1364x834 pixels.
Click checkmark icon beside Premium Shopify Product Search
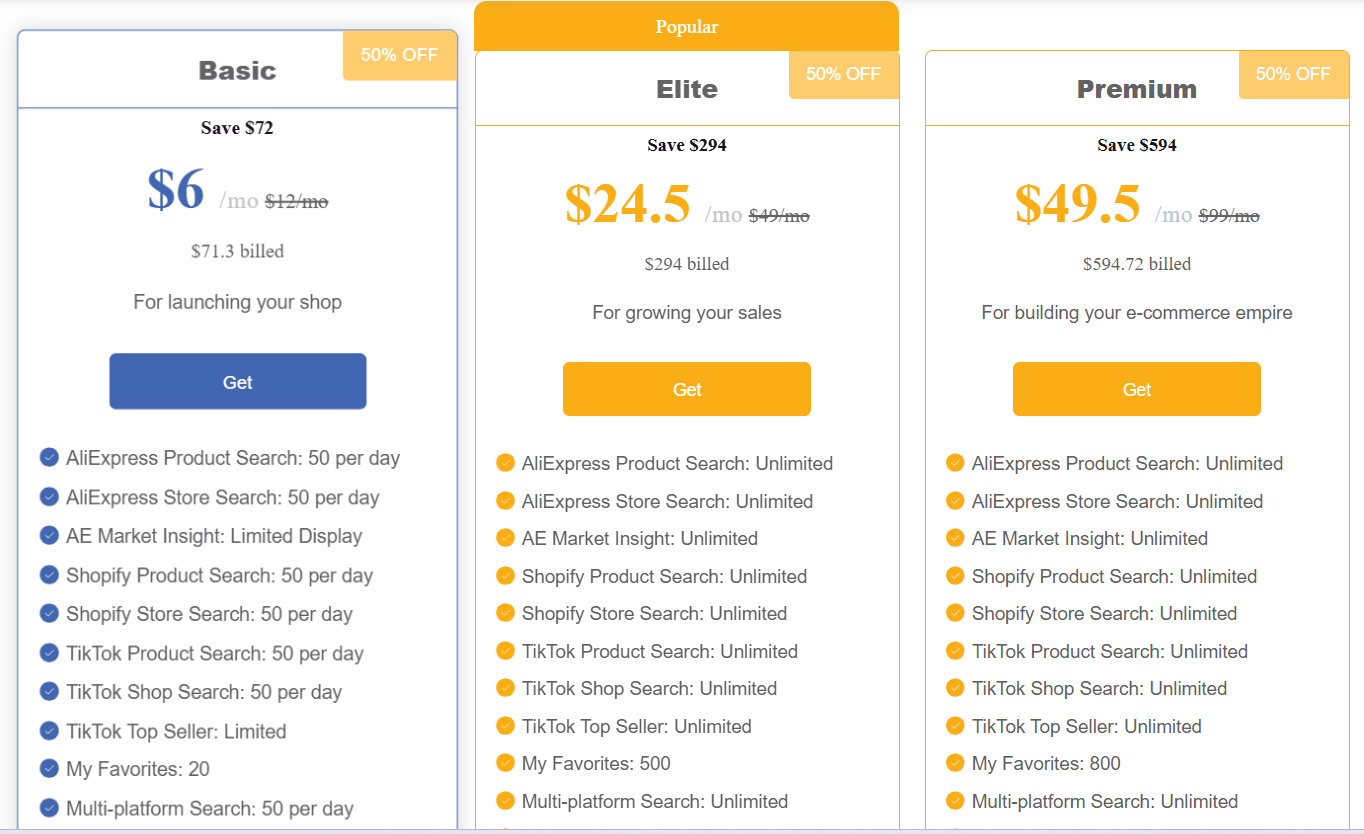pos(955,576)
